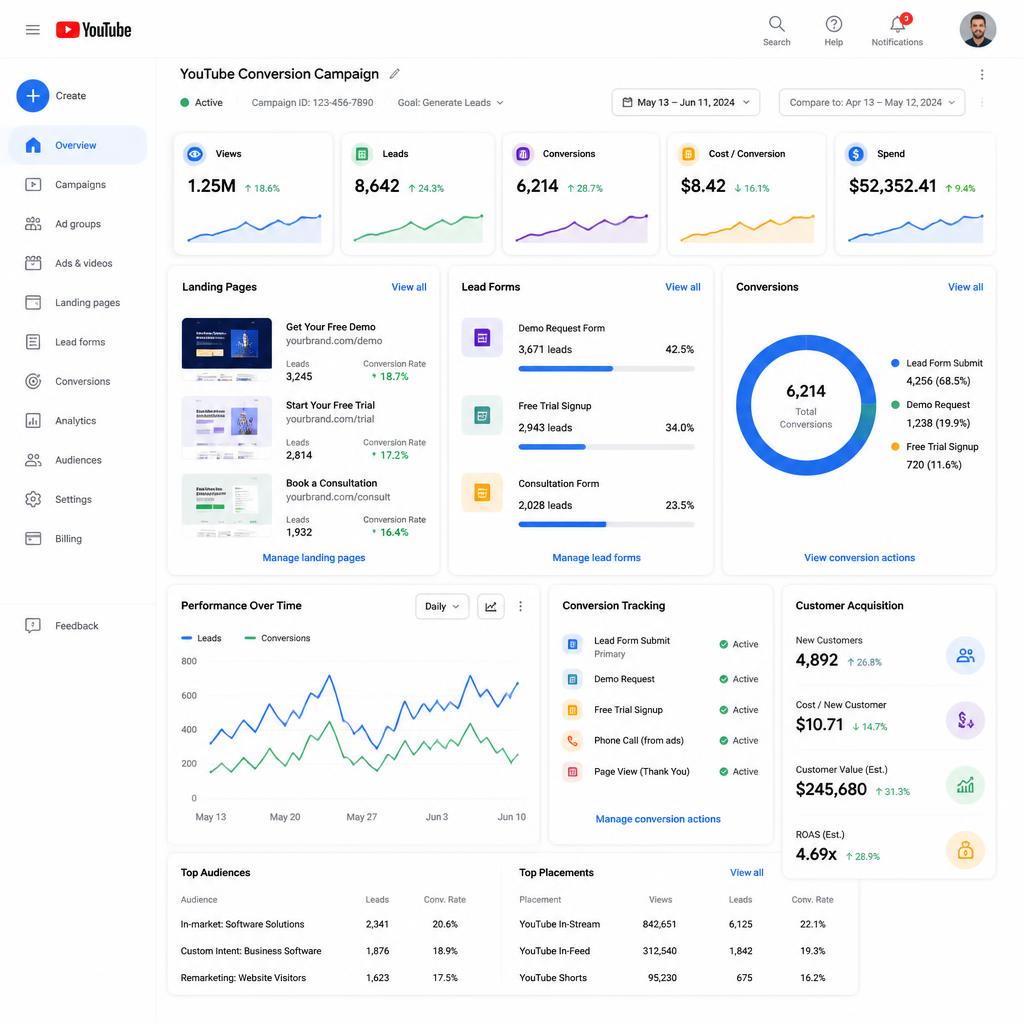The width and height of the screenshot is (1024, 1024).
Task: Click Active status of Lead Form Submit
Action: (739, 645)
